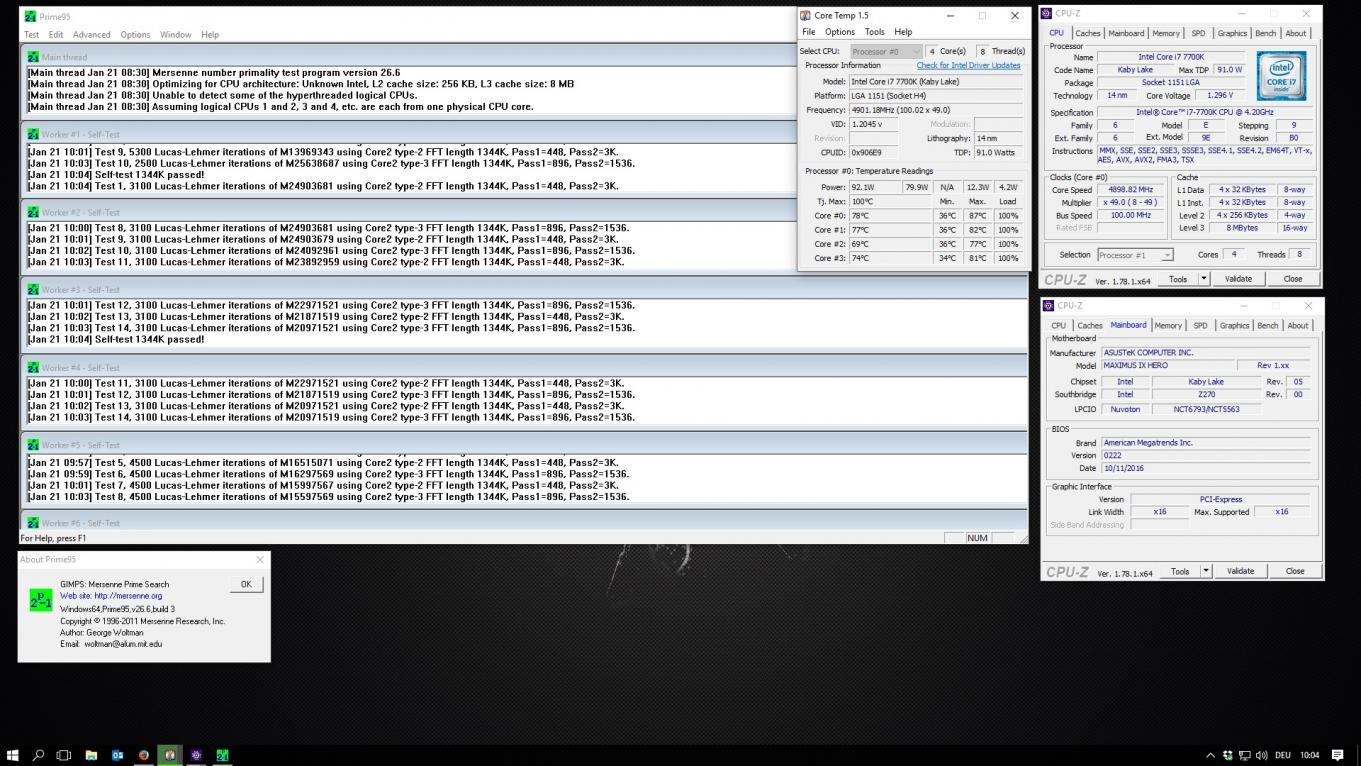This screenshot has height=766, width=1361.
Task: Click the Core Temp title bar thermometer icon
Action: pyautogui.click(x=806, y=15)
